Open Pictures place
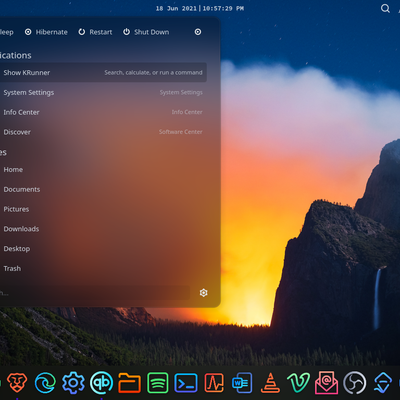This screenshot has width=400, height=400. tap(102, 209)
